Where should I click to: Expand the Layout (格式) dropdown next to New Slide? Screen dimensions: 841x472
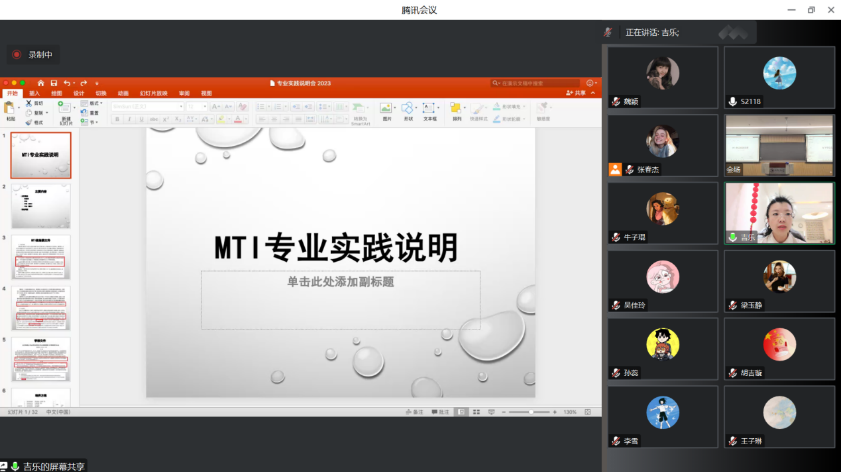point(94,103)
